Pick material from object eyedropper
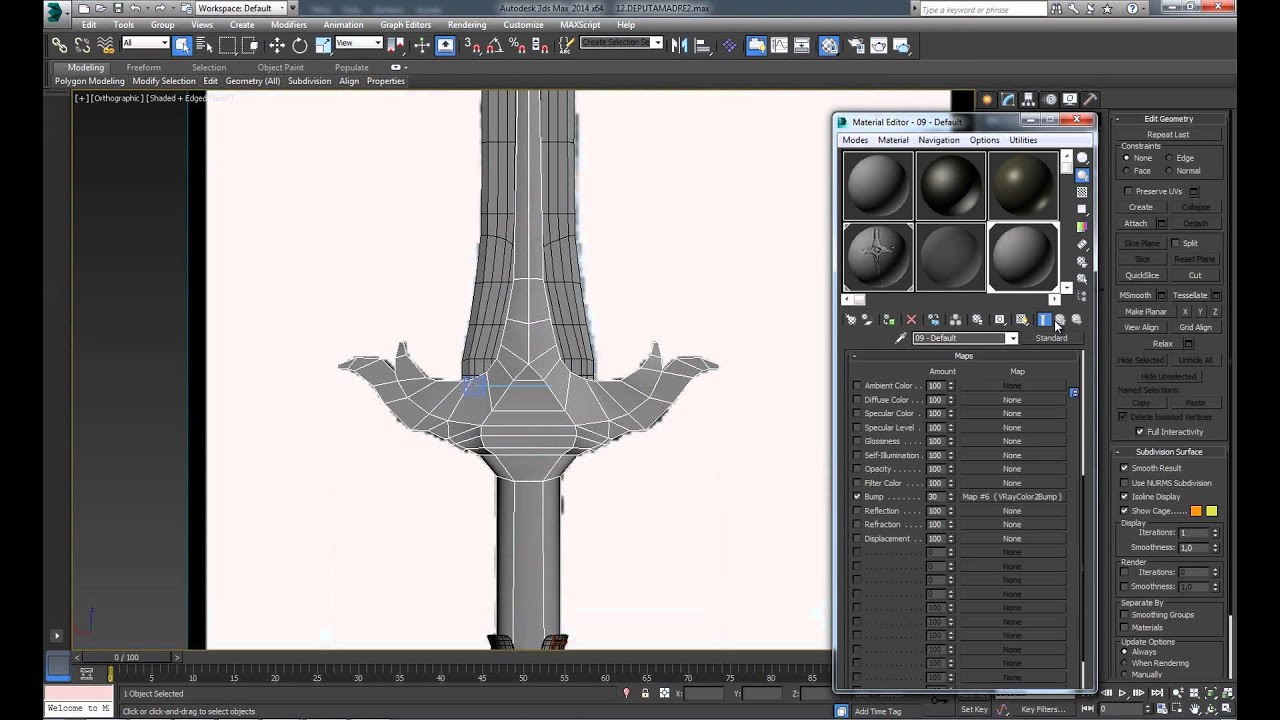The height and width of the screenshot is (720, 1280). (900, 338)
